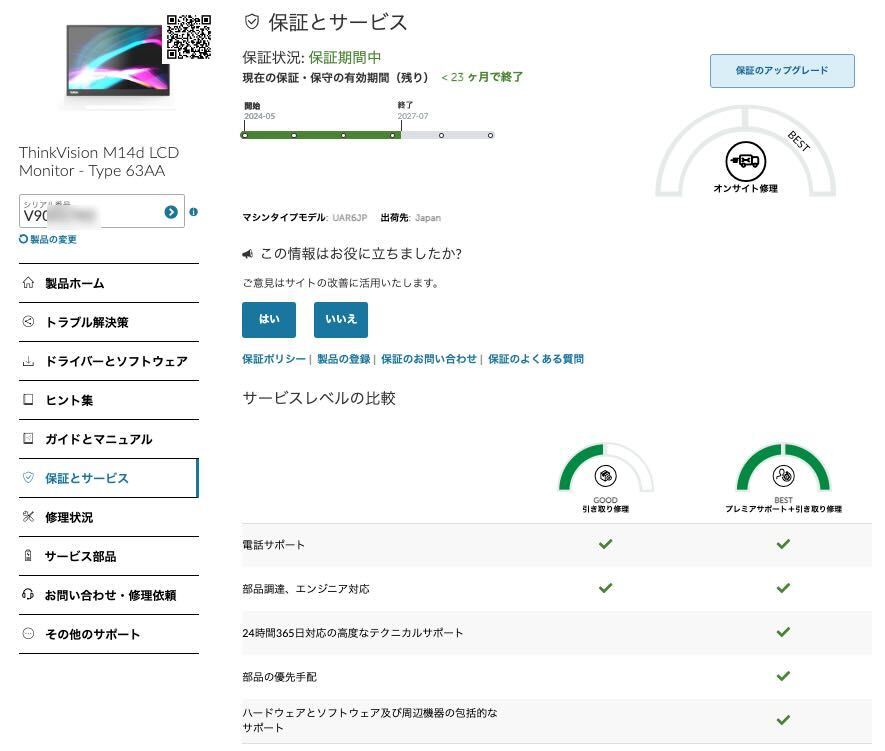885x751 pixels.
Task: Open 修理状況 menu item
Action: click(109, 517)
